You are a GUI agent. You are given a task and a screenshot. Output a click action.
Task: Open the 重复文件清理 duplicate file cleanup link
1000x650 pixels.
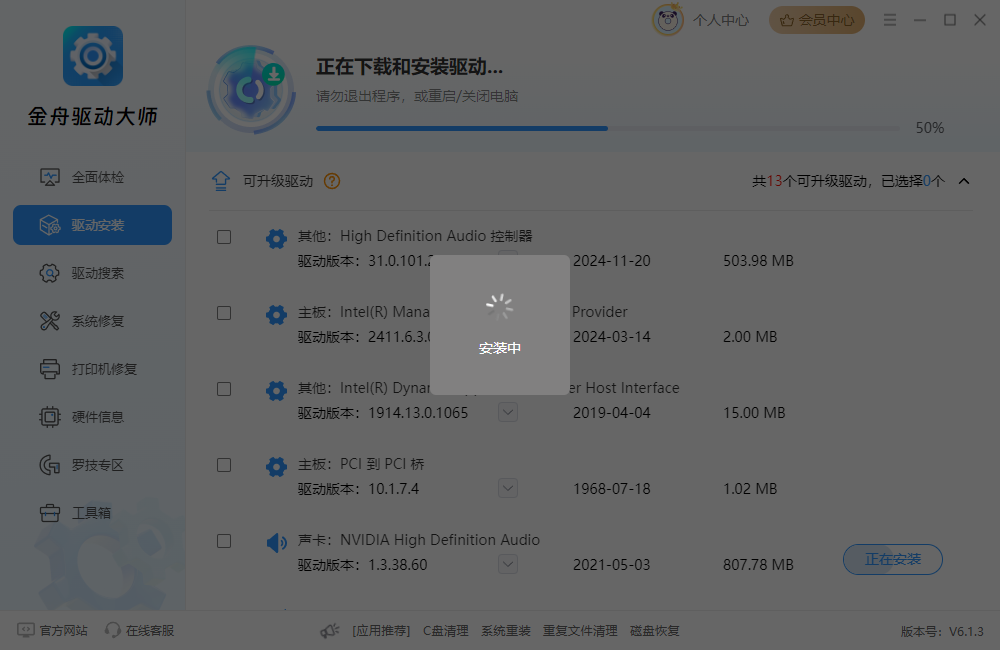point(580,631)
